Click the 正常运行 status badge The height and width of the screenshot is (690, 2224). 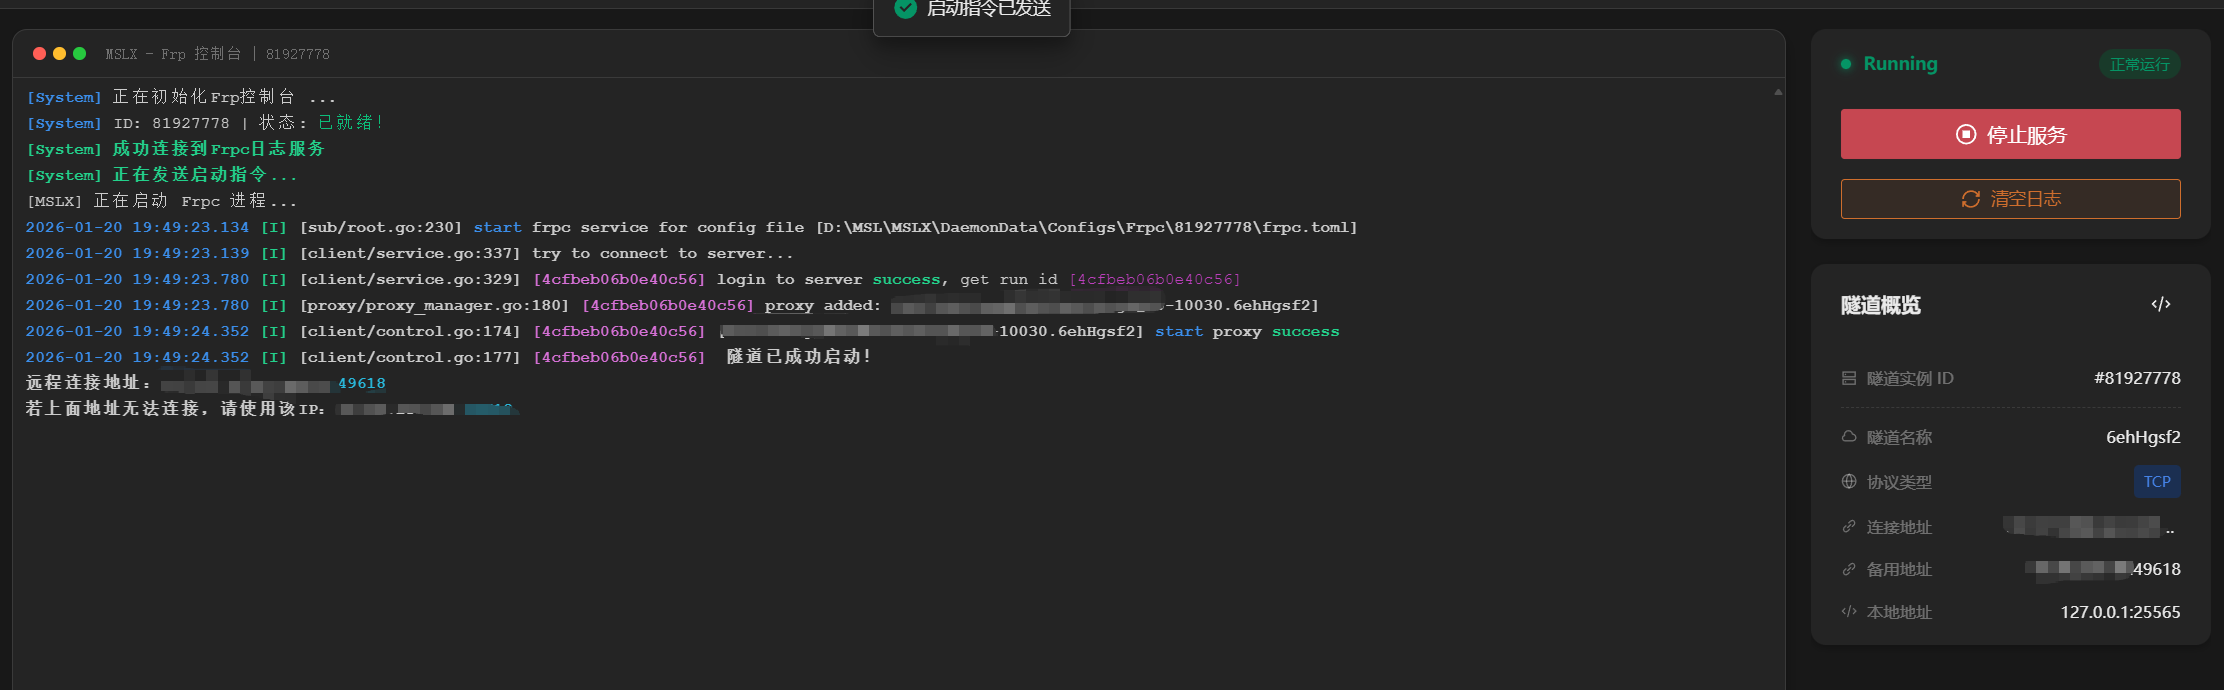click(2139, 64)
